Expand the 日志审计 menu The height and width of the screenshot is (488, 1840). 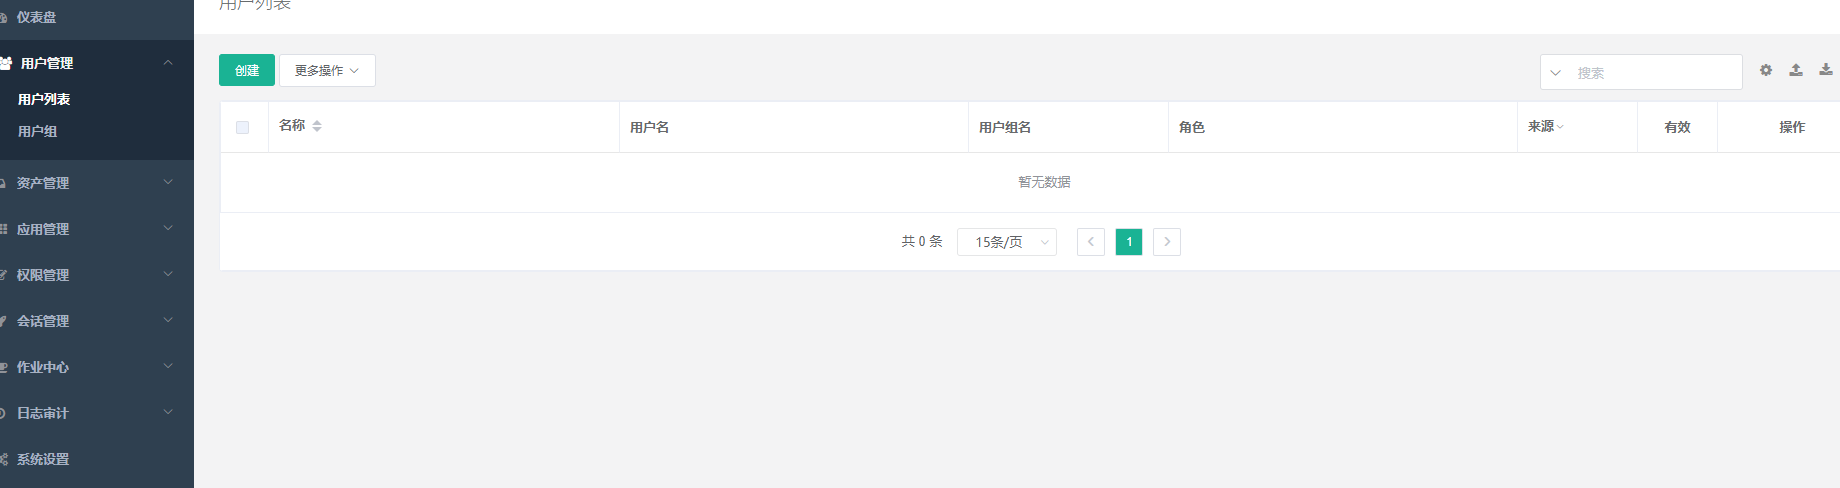click(168, 412)
